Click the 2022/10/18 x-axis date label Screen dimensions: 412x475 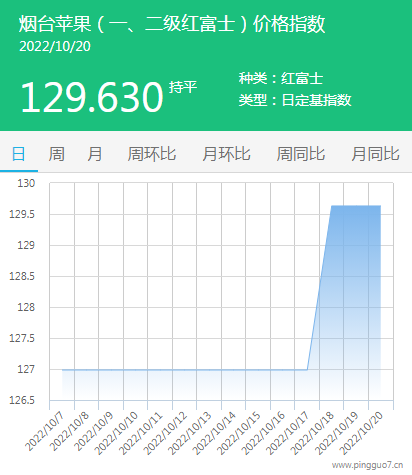pyautogui.click(x=313, y=433)
